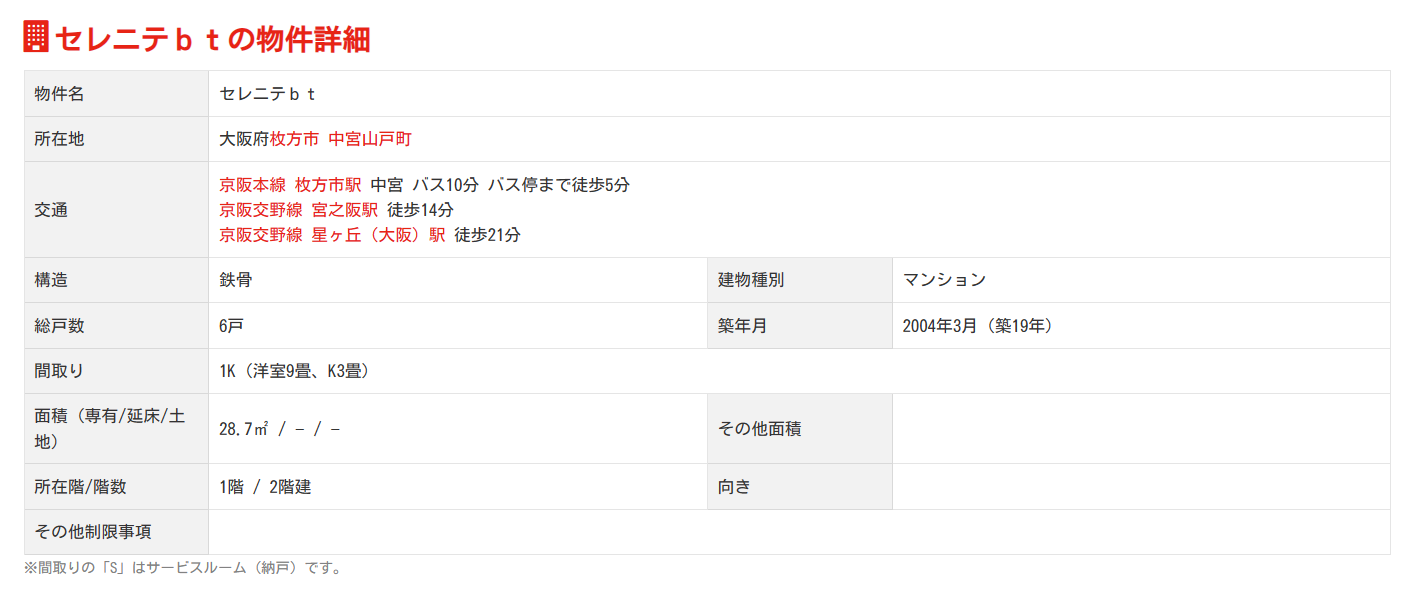
Task: Click the セレニテｂｔの物件詳細 heading text
Action: pos(213,38)
